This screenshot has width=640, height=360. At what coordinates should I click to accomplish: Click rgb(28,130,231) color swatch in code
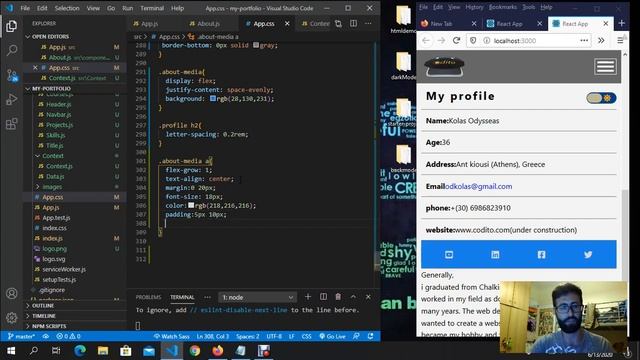click(x=213, y=98)
